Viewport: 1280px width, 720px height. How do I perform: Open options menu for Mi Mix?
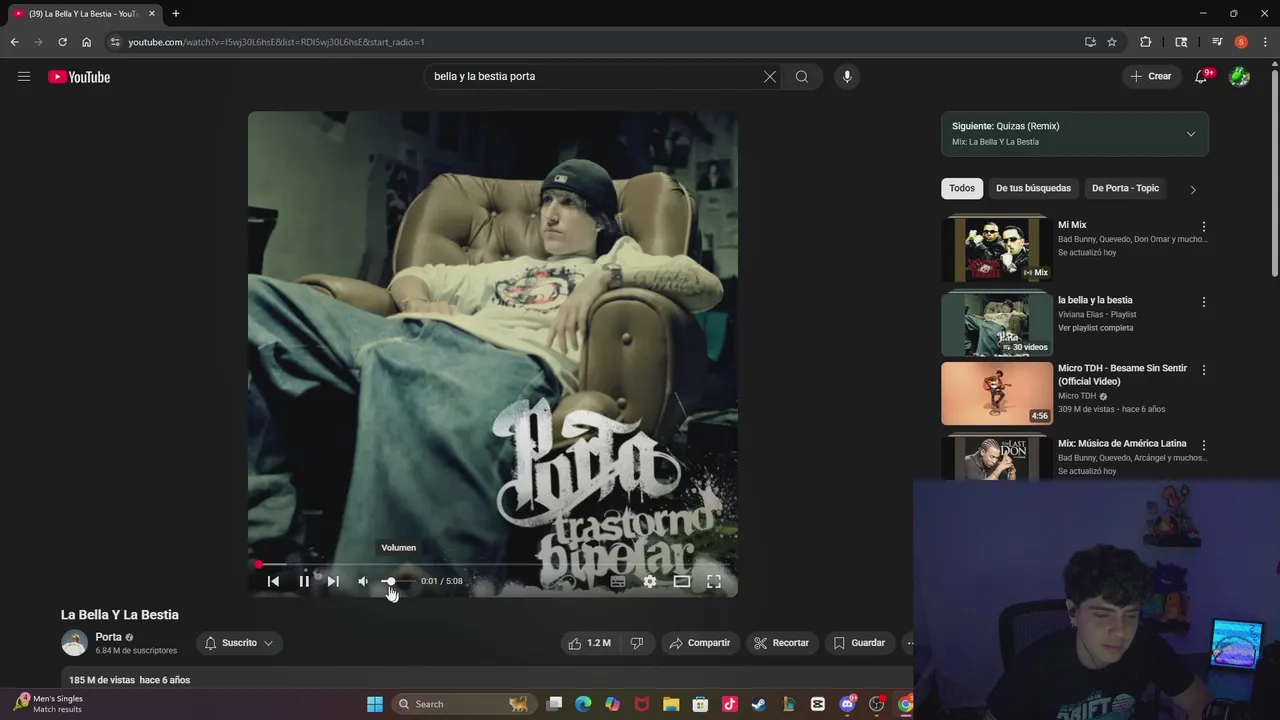(x=1204, y=227)
